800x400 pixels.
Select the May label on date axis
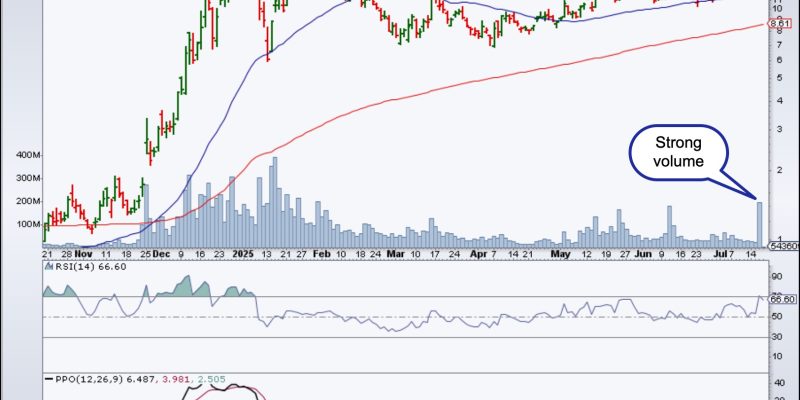click(561, 254)
